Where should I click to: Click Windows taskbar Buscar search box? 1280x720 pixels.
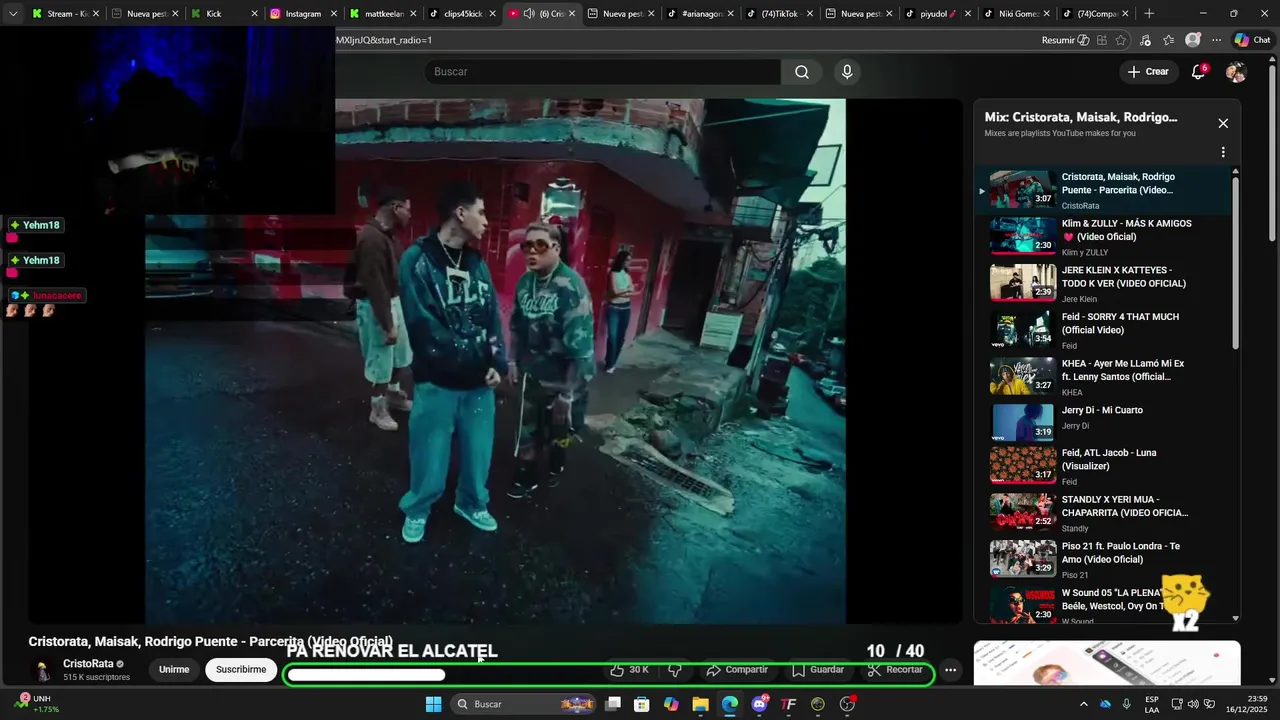525,704
